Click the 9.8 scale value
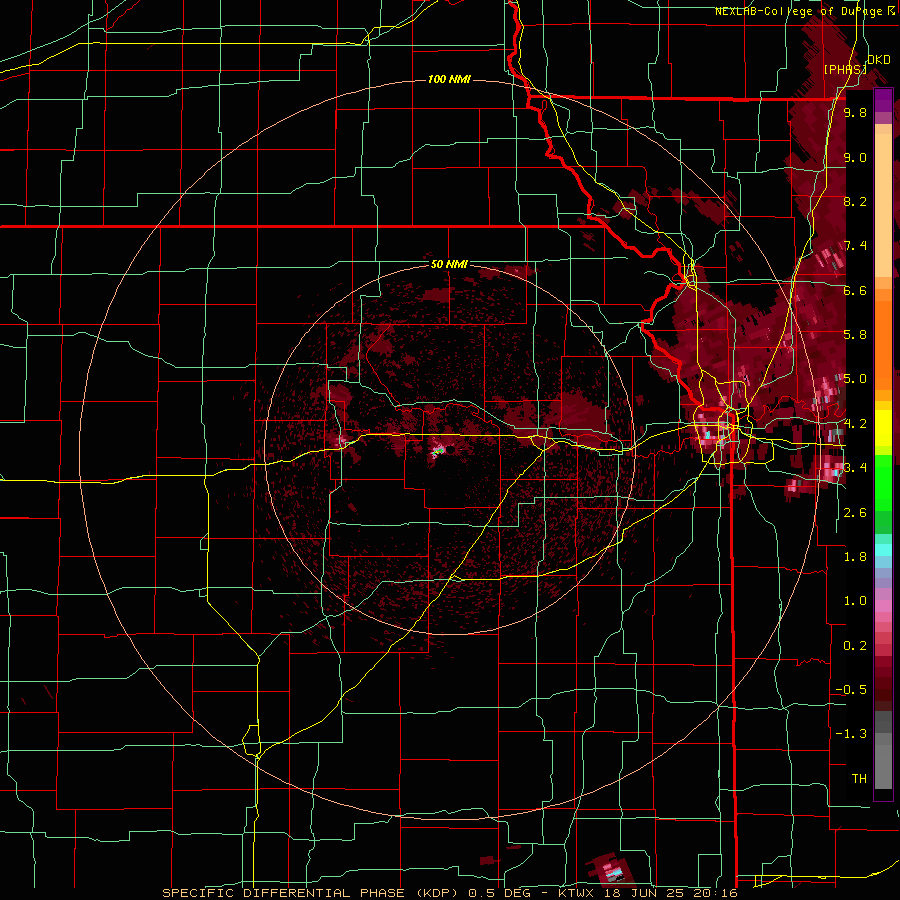The height and width of the screenshot is (900, 900). click(855, 113)
